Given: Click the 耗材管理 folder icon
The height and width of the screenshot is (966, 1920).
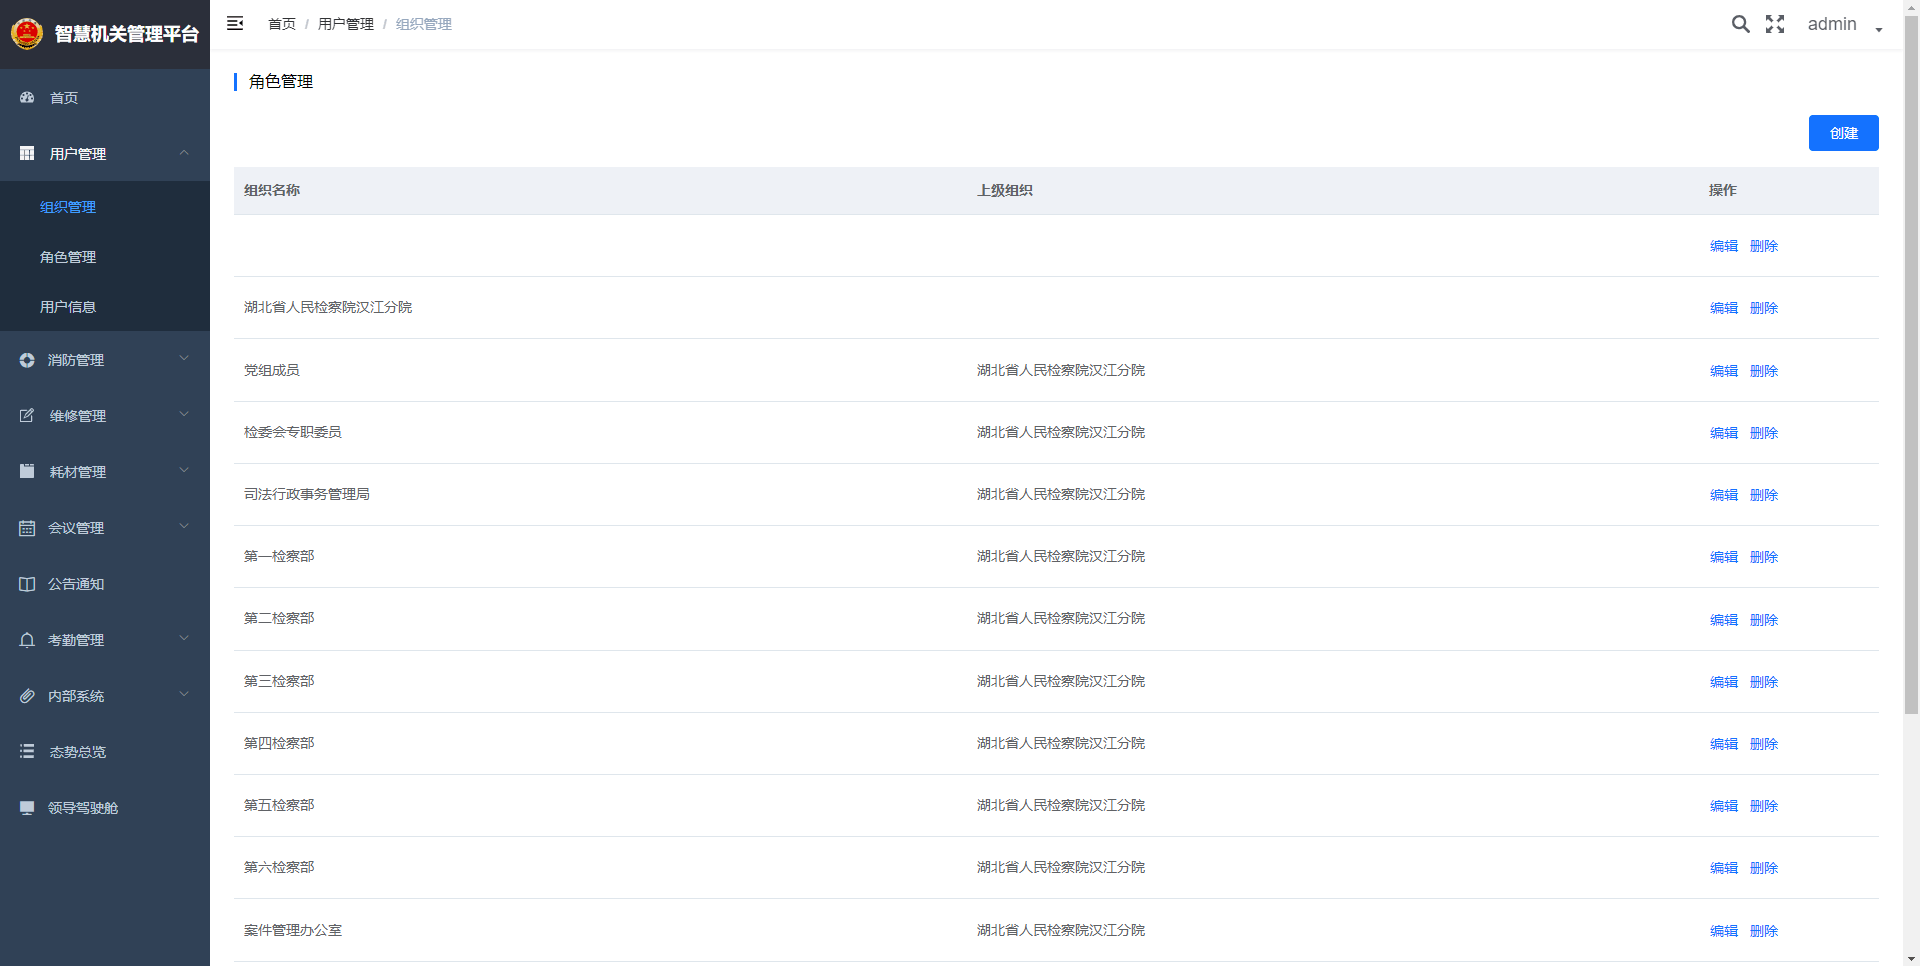Looking at the screenshot, I should tap(27, 471).
